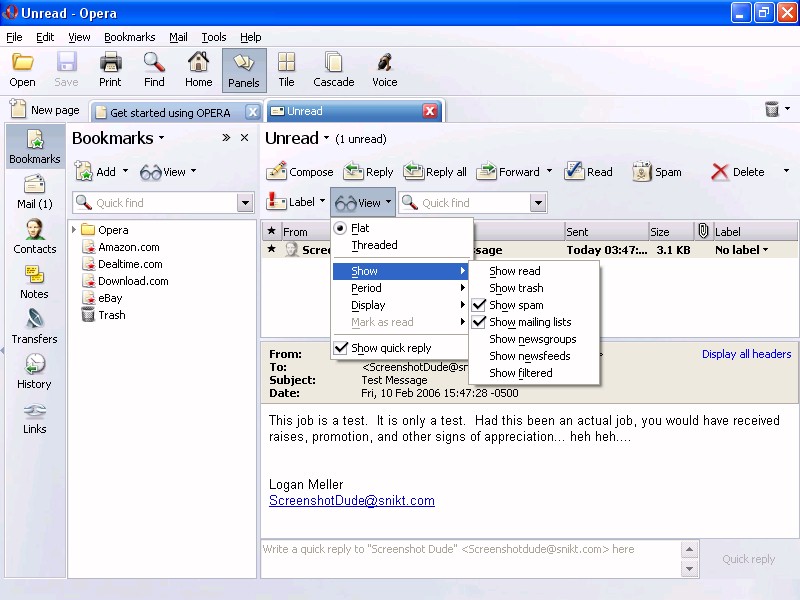Select the Threaded view option
This screenshot has width=800, height=600.
pos(374,245)
